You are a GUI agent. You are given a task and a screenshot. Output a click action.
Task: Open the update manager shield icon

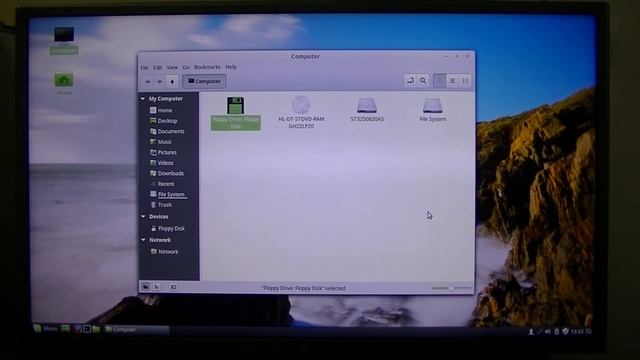(x=565, y=332)
